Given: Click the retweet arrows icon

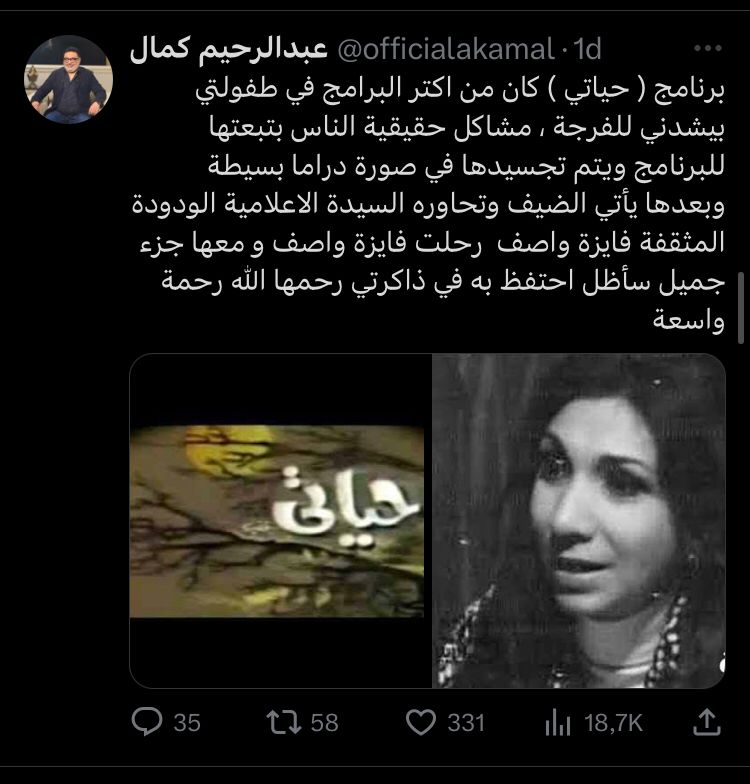Looking at the screenshot, I should tap(283, 722).
